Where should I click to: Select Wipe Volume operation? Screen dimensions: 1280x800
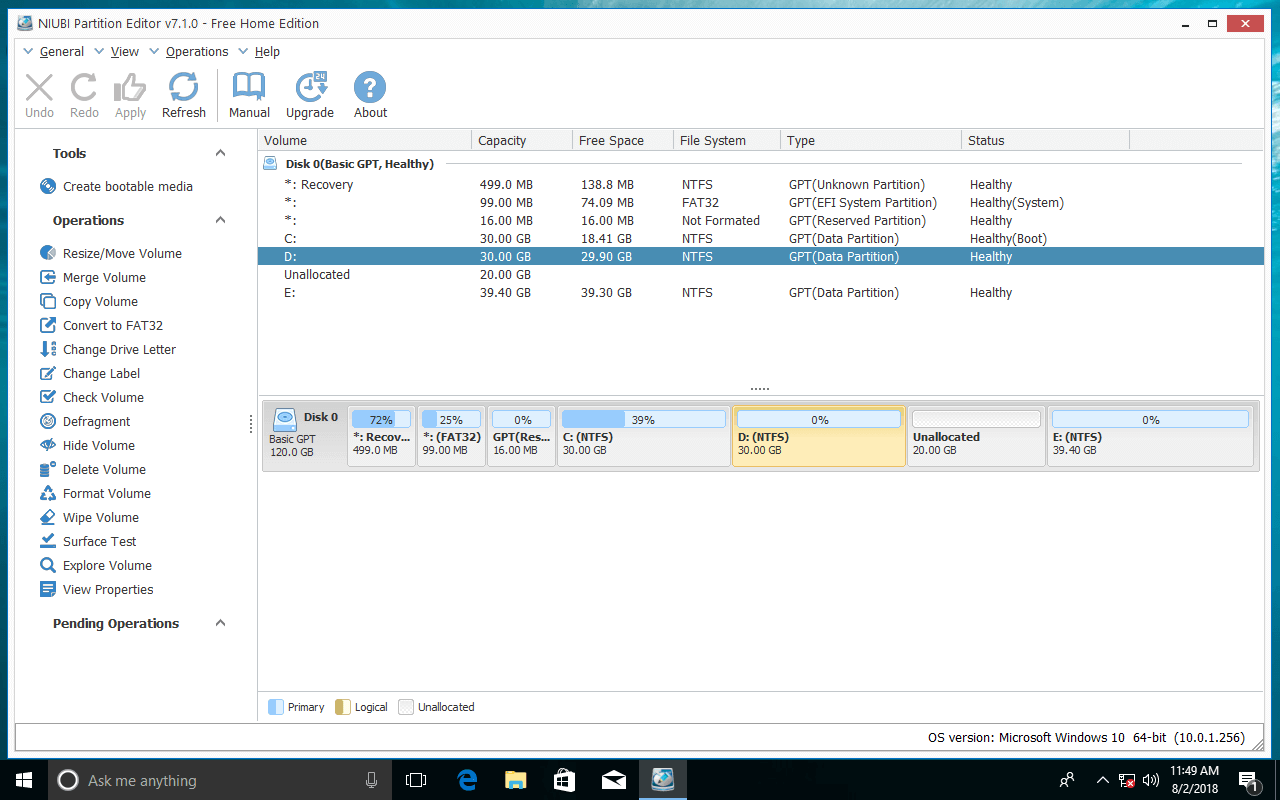[x=89, y=517]
